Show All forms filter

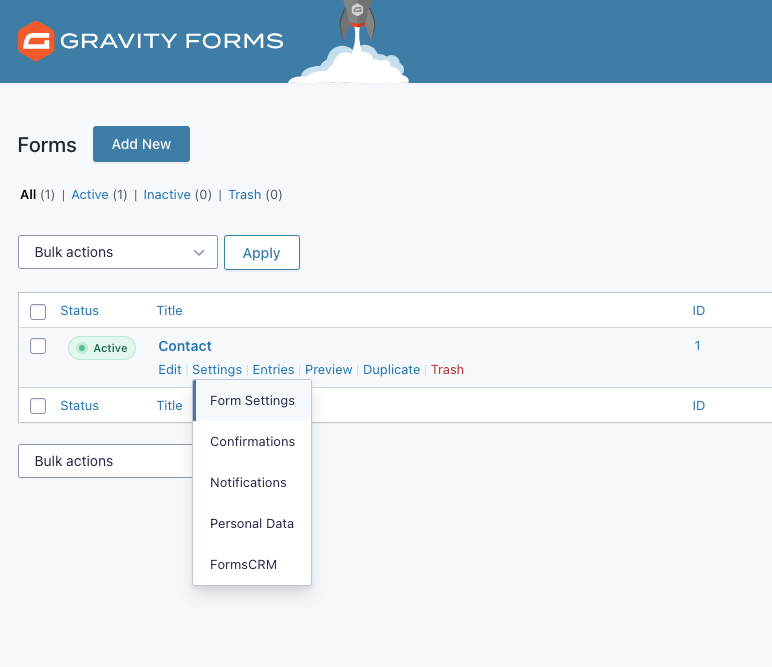pyautogui.click(x=28, y=194)
